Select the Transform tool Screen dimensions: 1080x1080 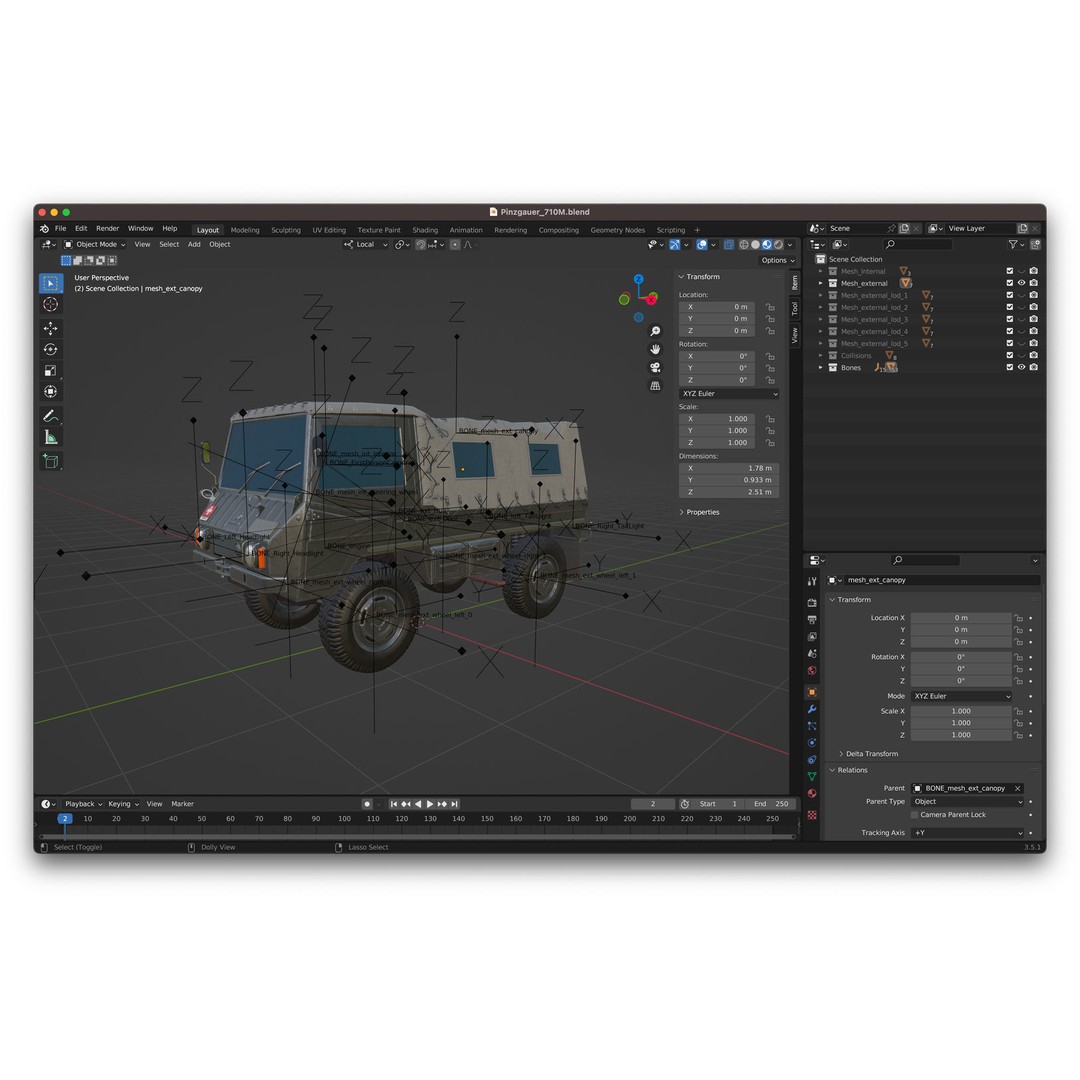point(51,392)
